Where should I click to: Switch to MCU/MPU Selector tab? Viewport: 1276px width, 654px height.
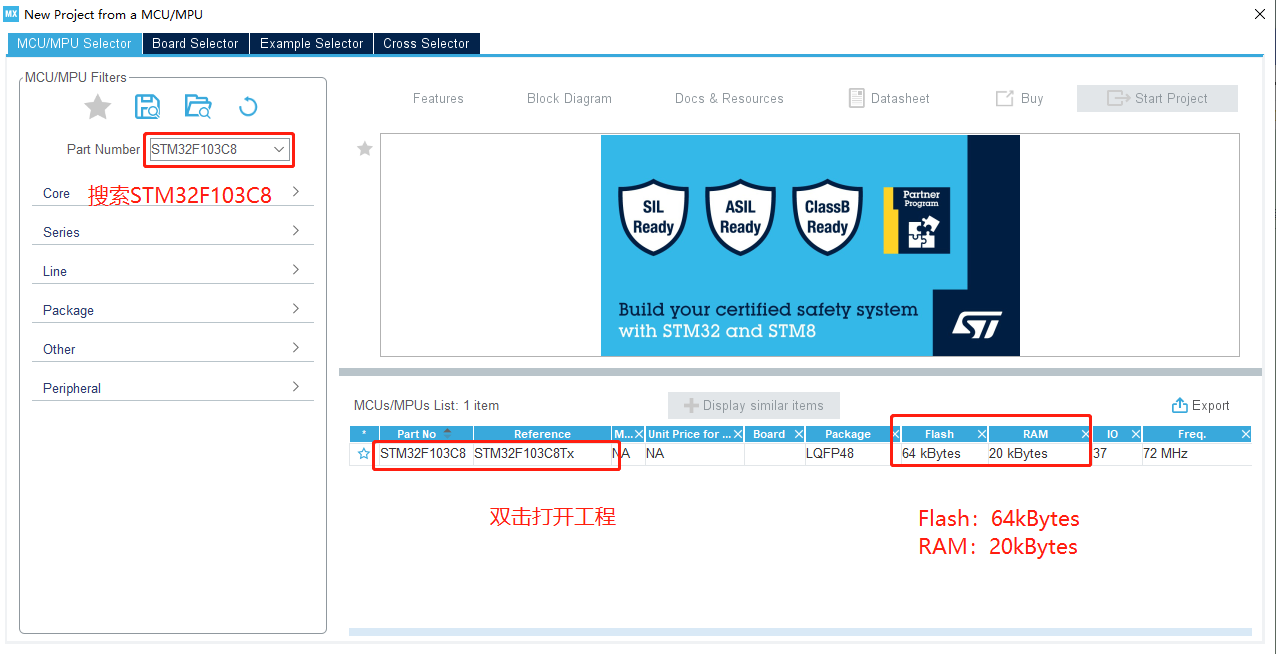tap(74, 43)
